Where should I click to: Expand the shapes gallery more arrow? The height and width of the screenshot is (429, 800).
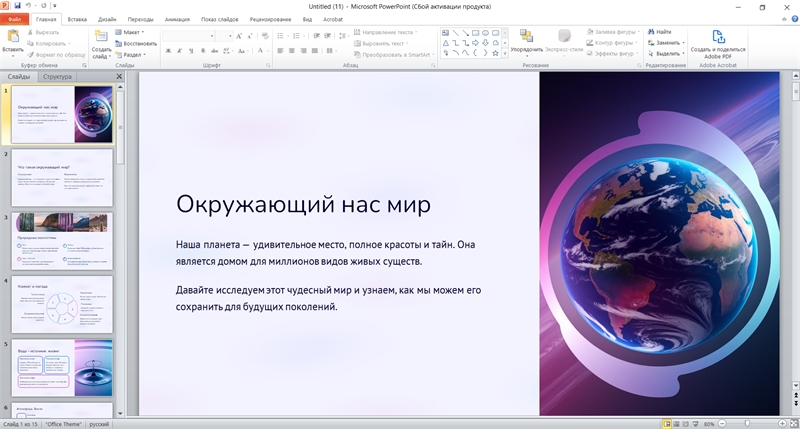[505, 53]
